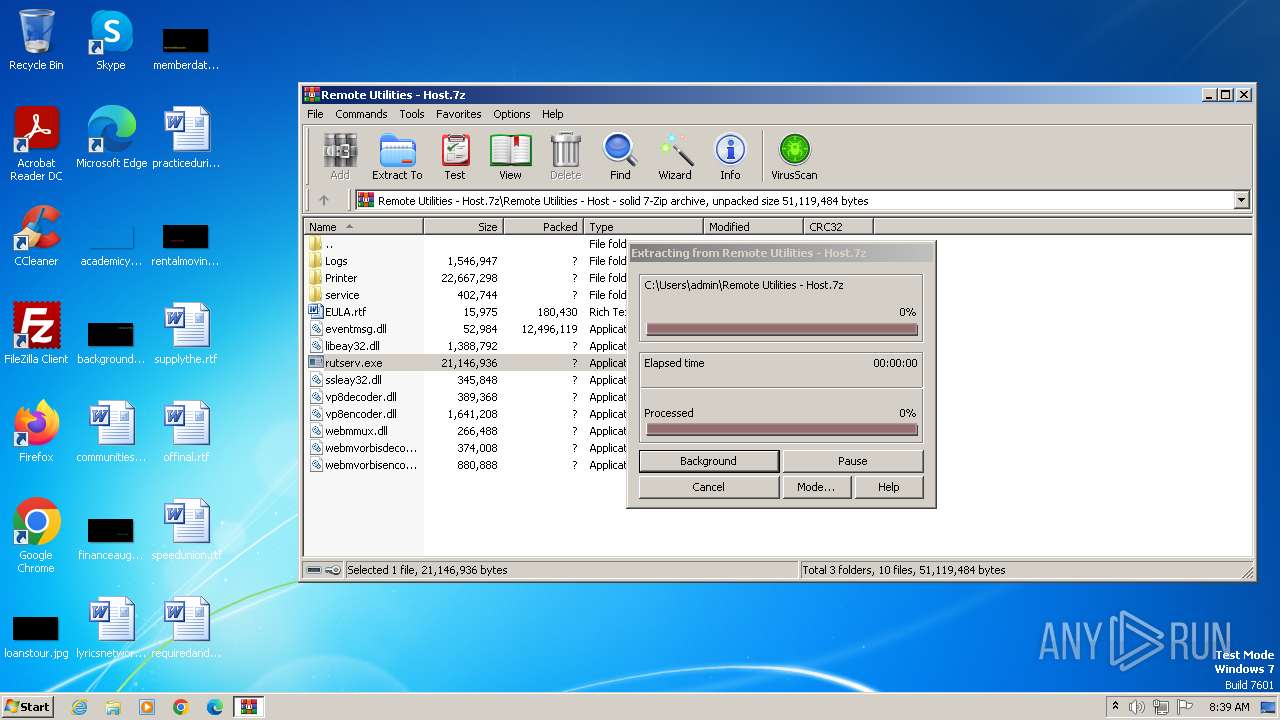Click the Add toolbar icon in WinRAR

click(340, 157)
